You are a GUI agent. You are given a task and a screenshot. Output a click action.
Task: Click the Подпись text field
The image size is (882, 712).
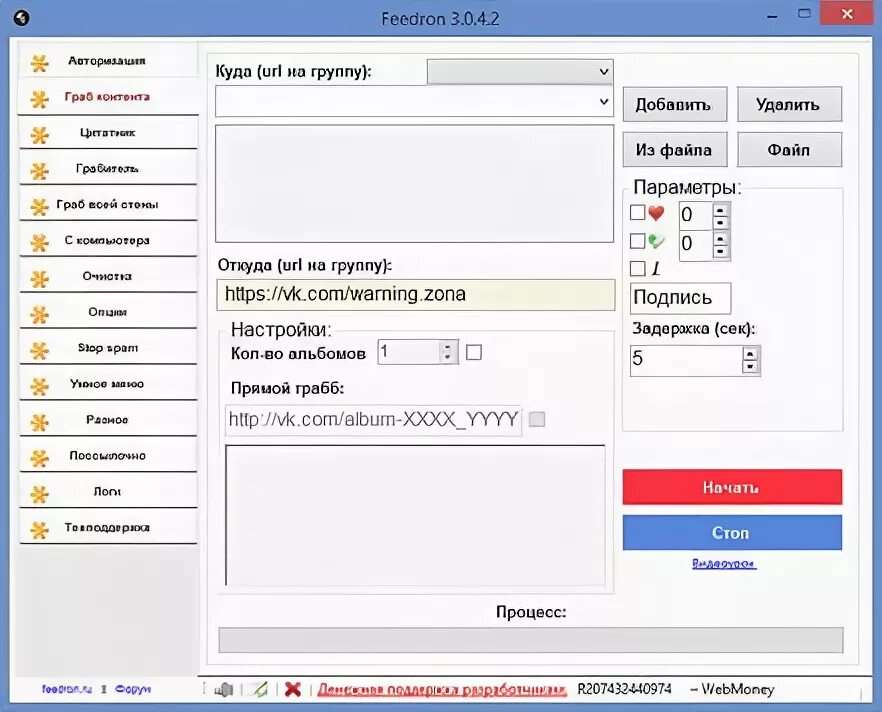[680, 298]
